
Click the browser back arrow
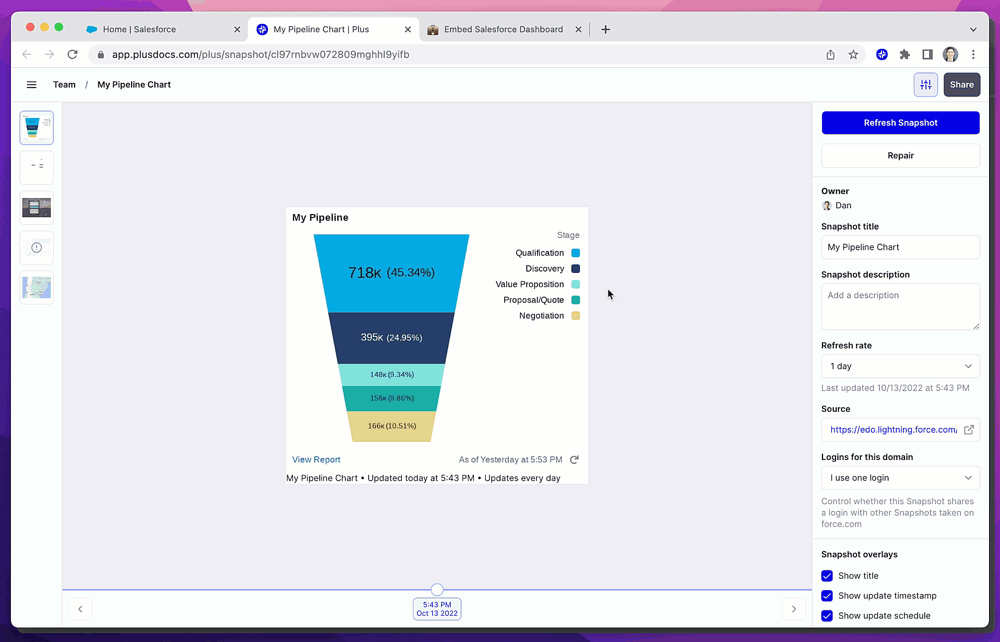pyautogui.click(x=26, y=55)
